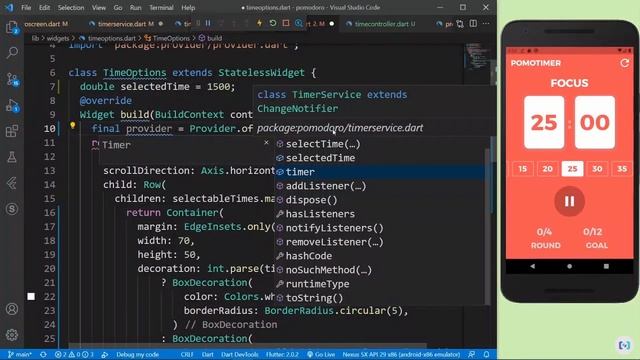
Task: Open the Accounts icon in activity bar
Action: click(12, 309)
